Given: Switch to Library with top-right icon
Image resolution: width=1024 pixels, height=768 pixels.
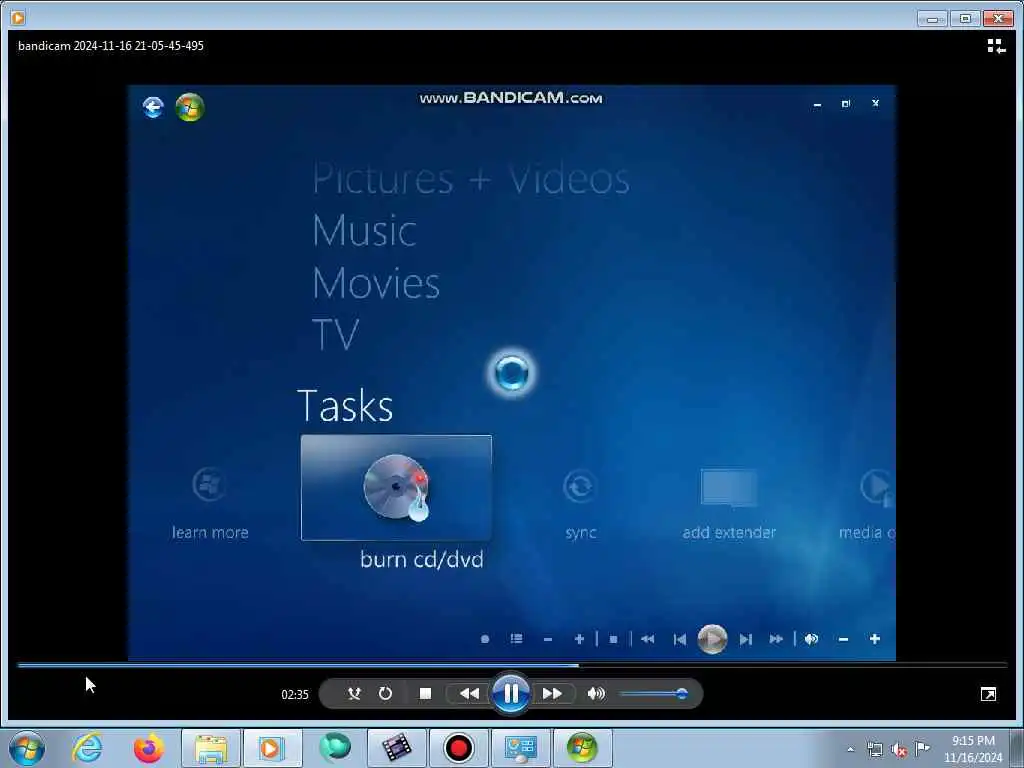Looking at the screenshot, I should (996, 46).
